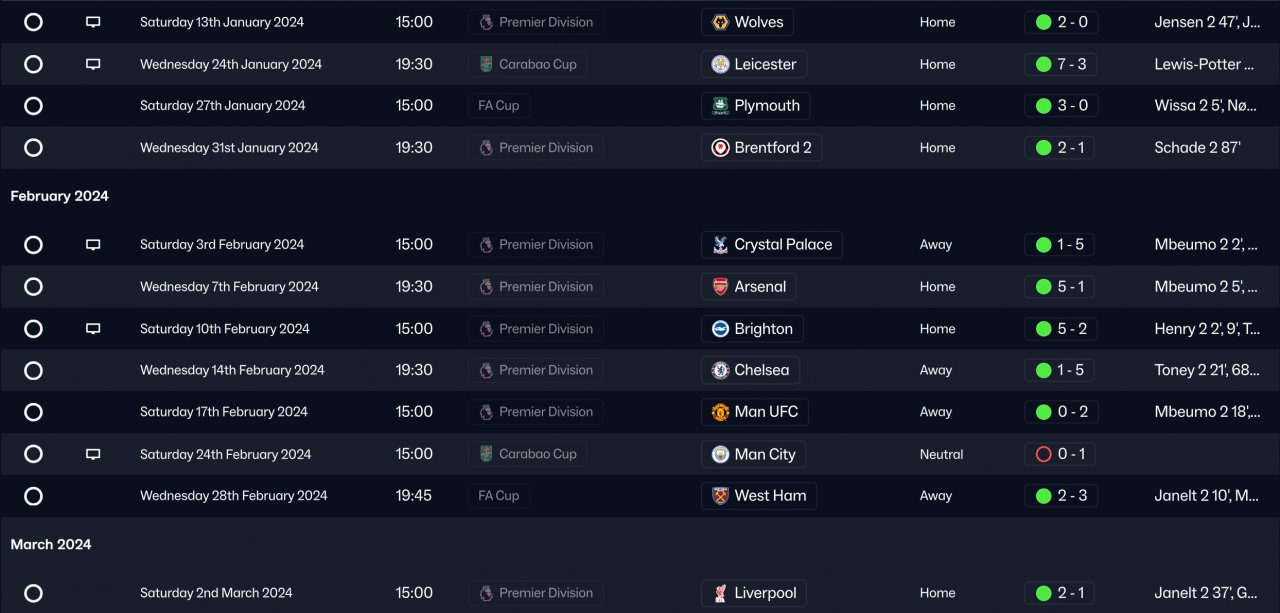Select the radio circle for Man UFC match

coord(33,412)
